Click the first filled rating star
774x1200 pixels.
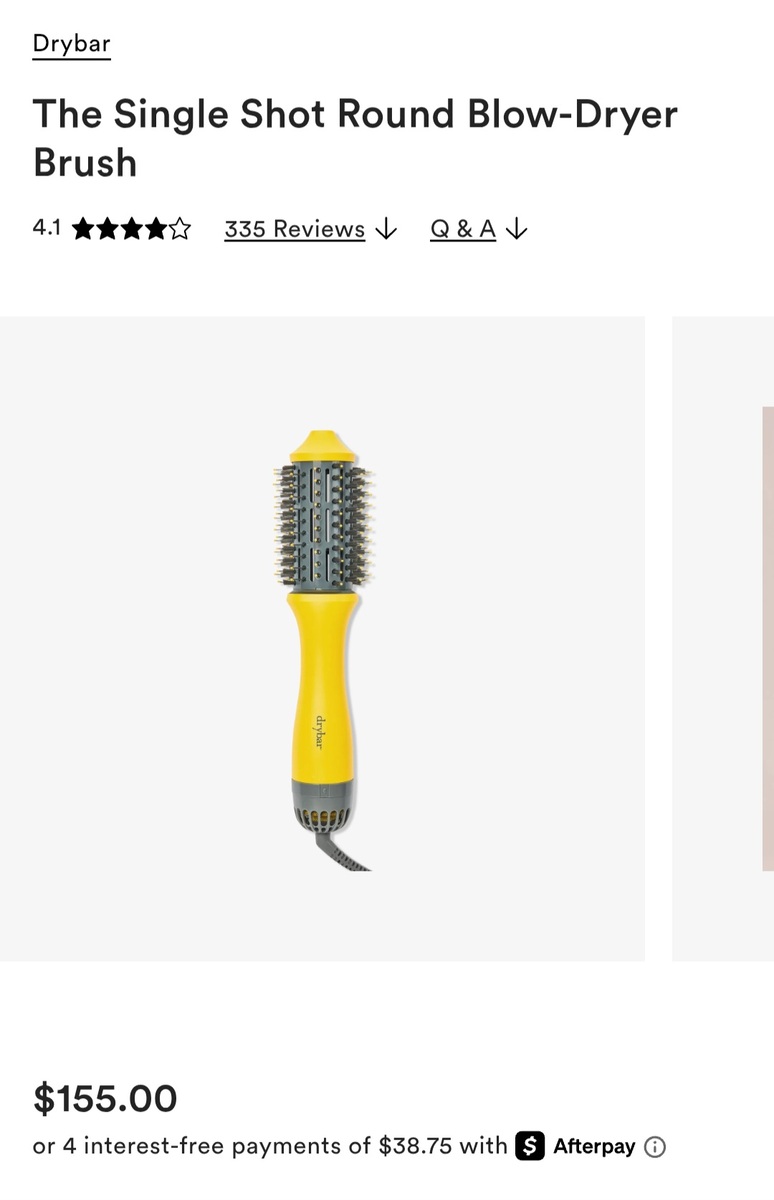pos(83,229)
